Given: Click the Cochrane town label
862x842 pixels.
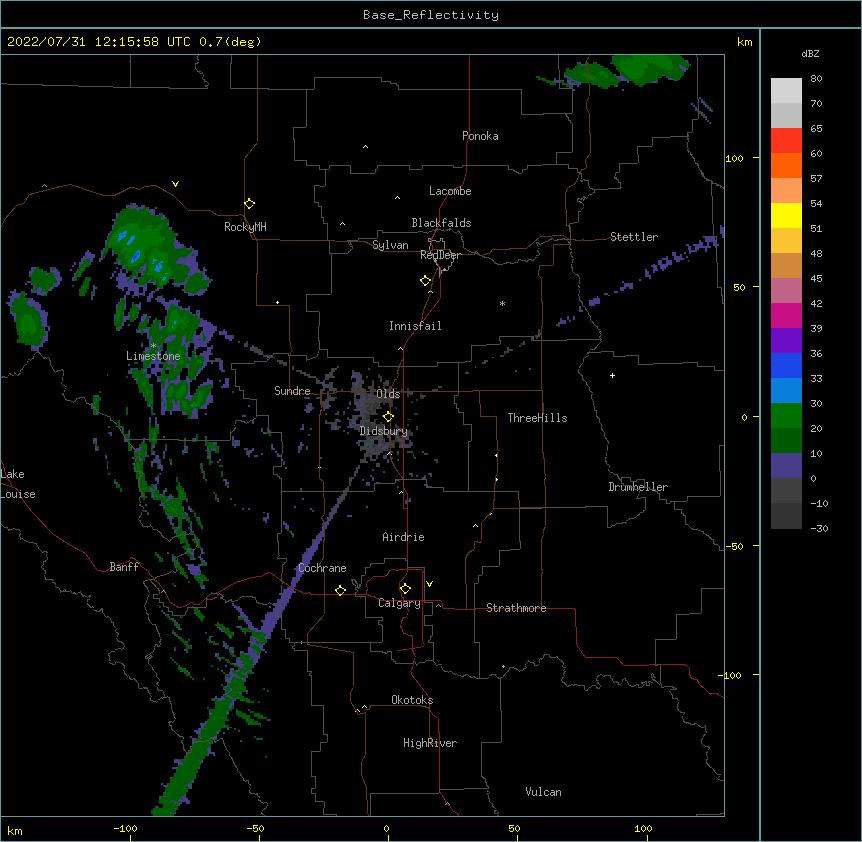Looking at the screenshot, I should tap(322, 568).
